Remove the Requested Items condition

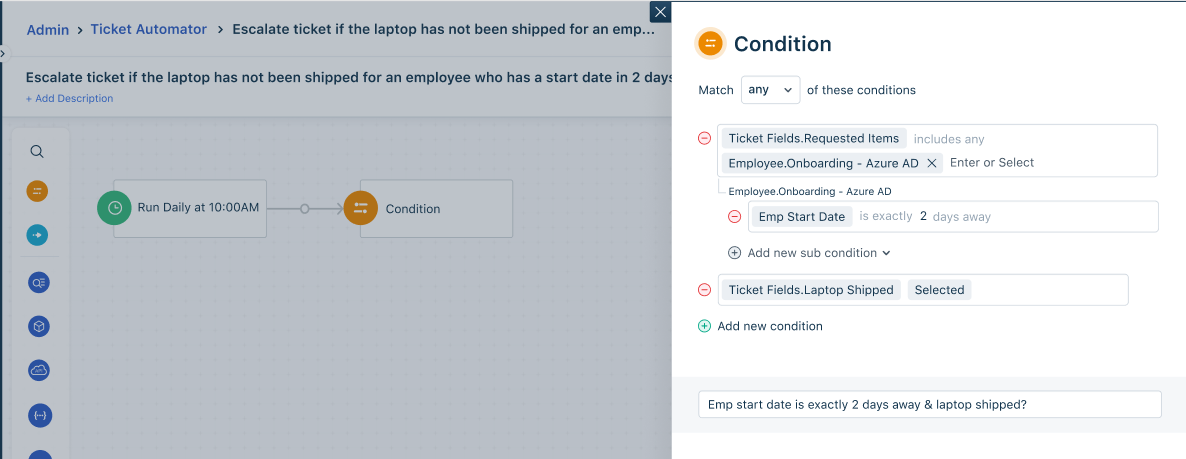click(704, 138)
